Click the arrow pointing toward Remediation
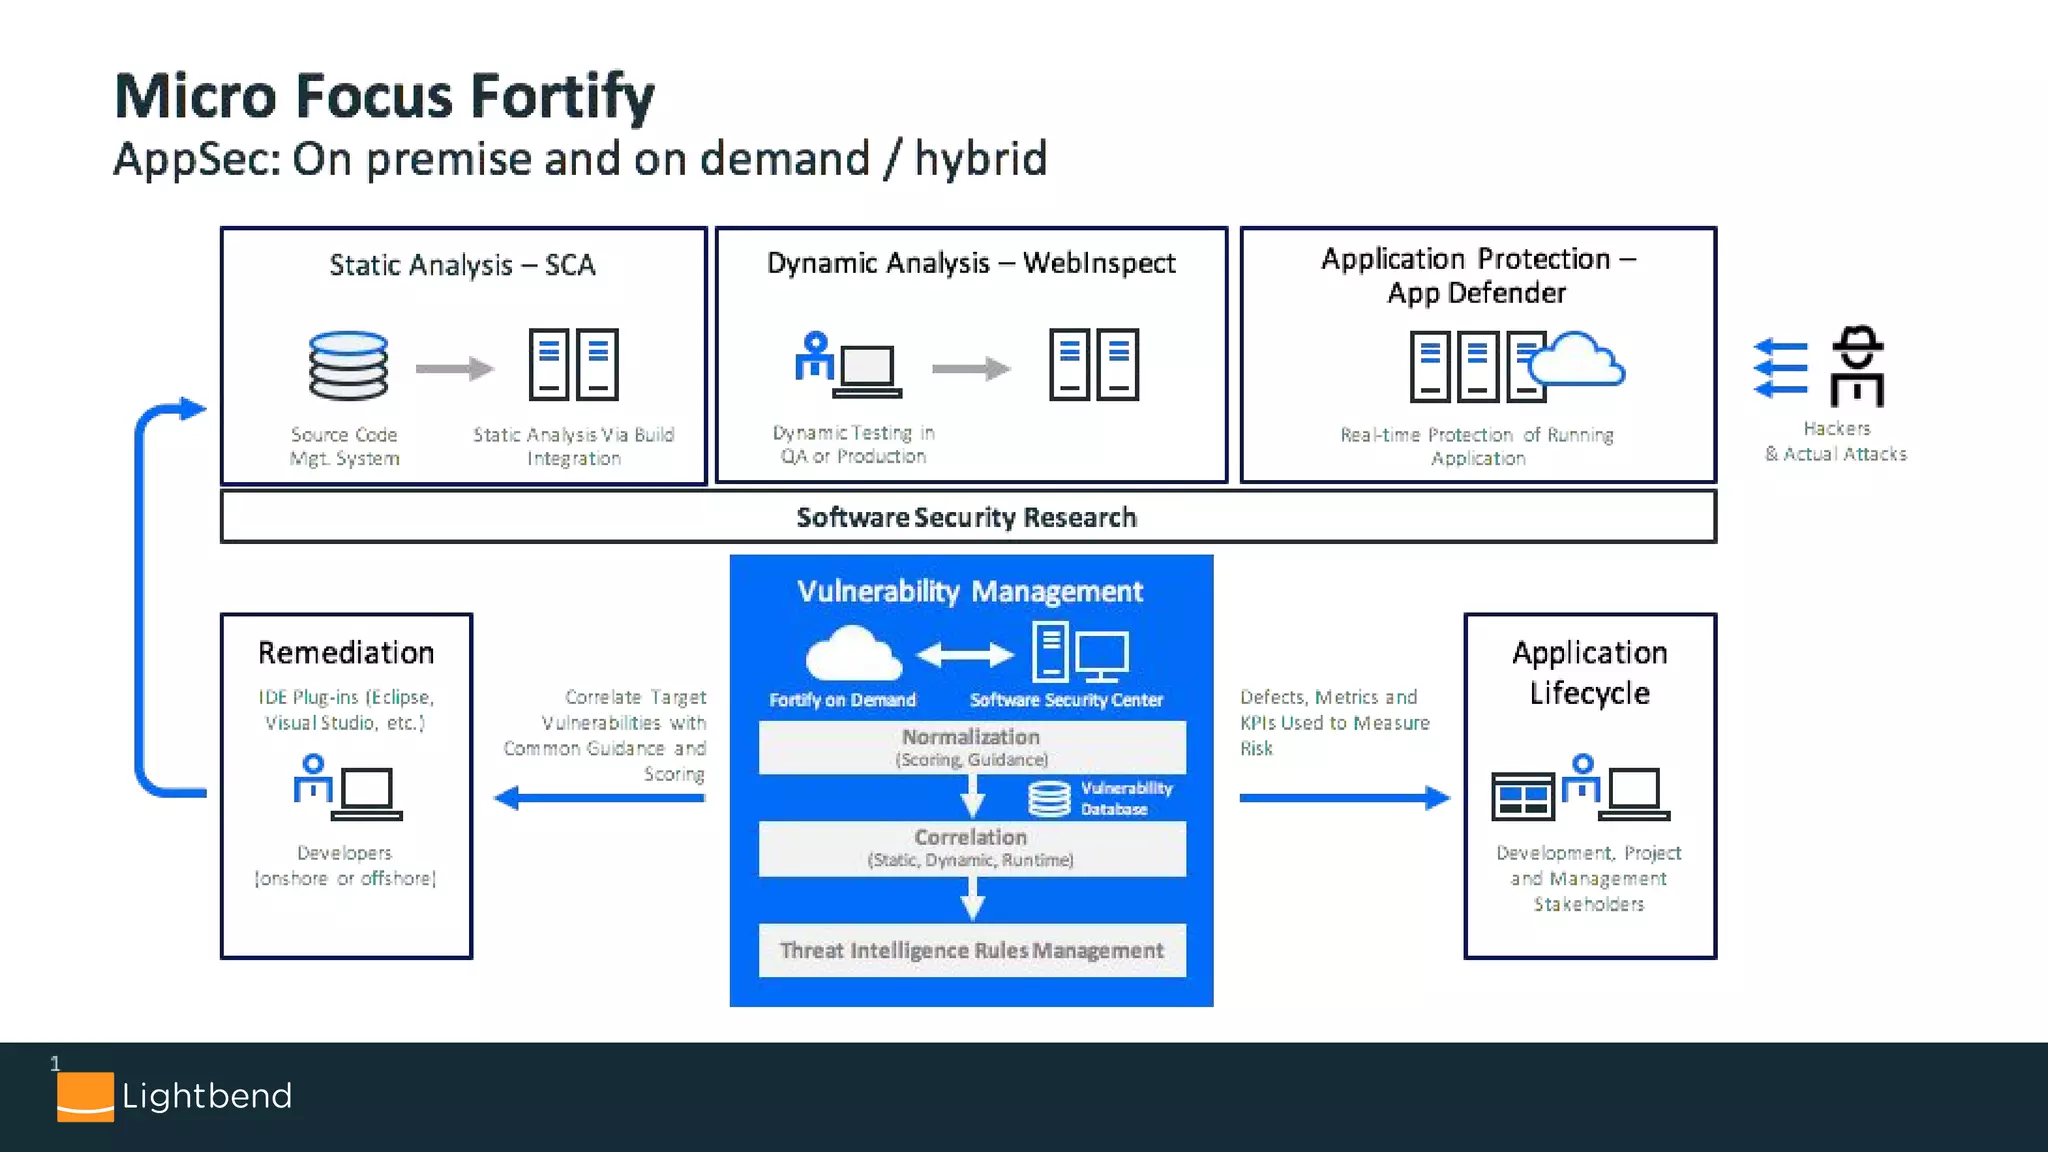The image size is (2048, 1152). 600,797
